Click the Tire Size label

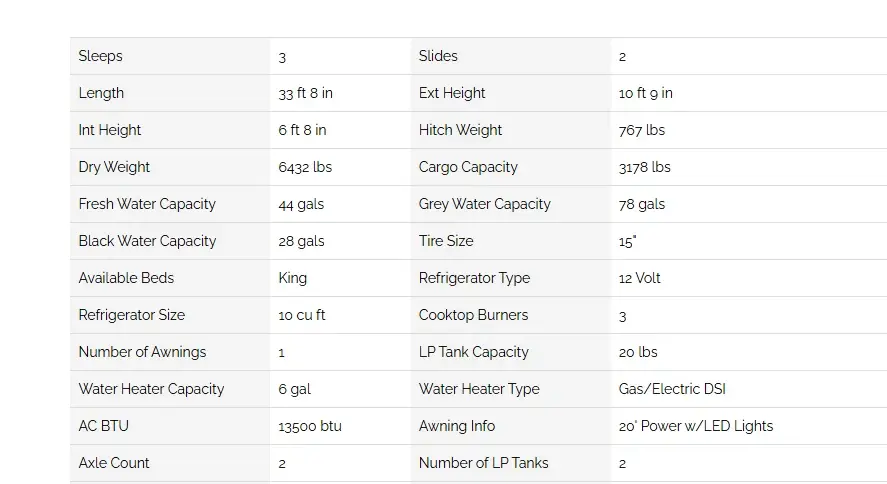pos(446,241)
